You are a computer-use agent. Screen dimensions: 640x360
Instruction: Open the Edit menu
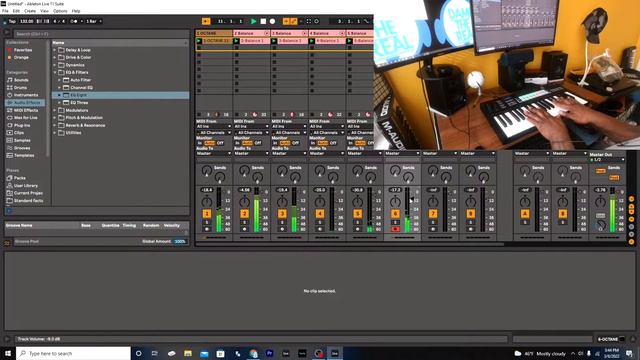[16, 11]
